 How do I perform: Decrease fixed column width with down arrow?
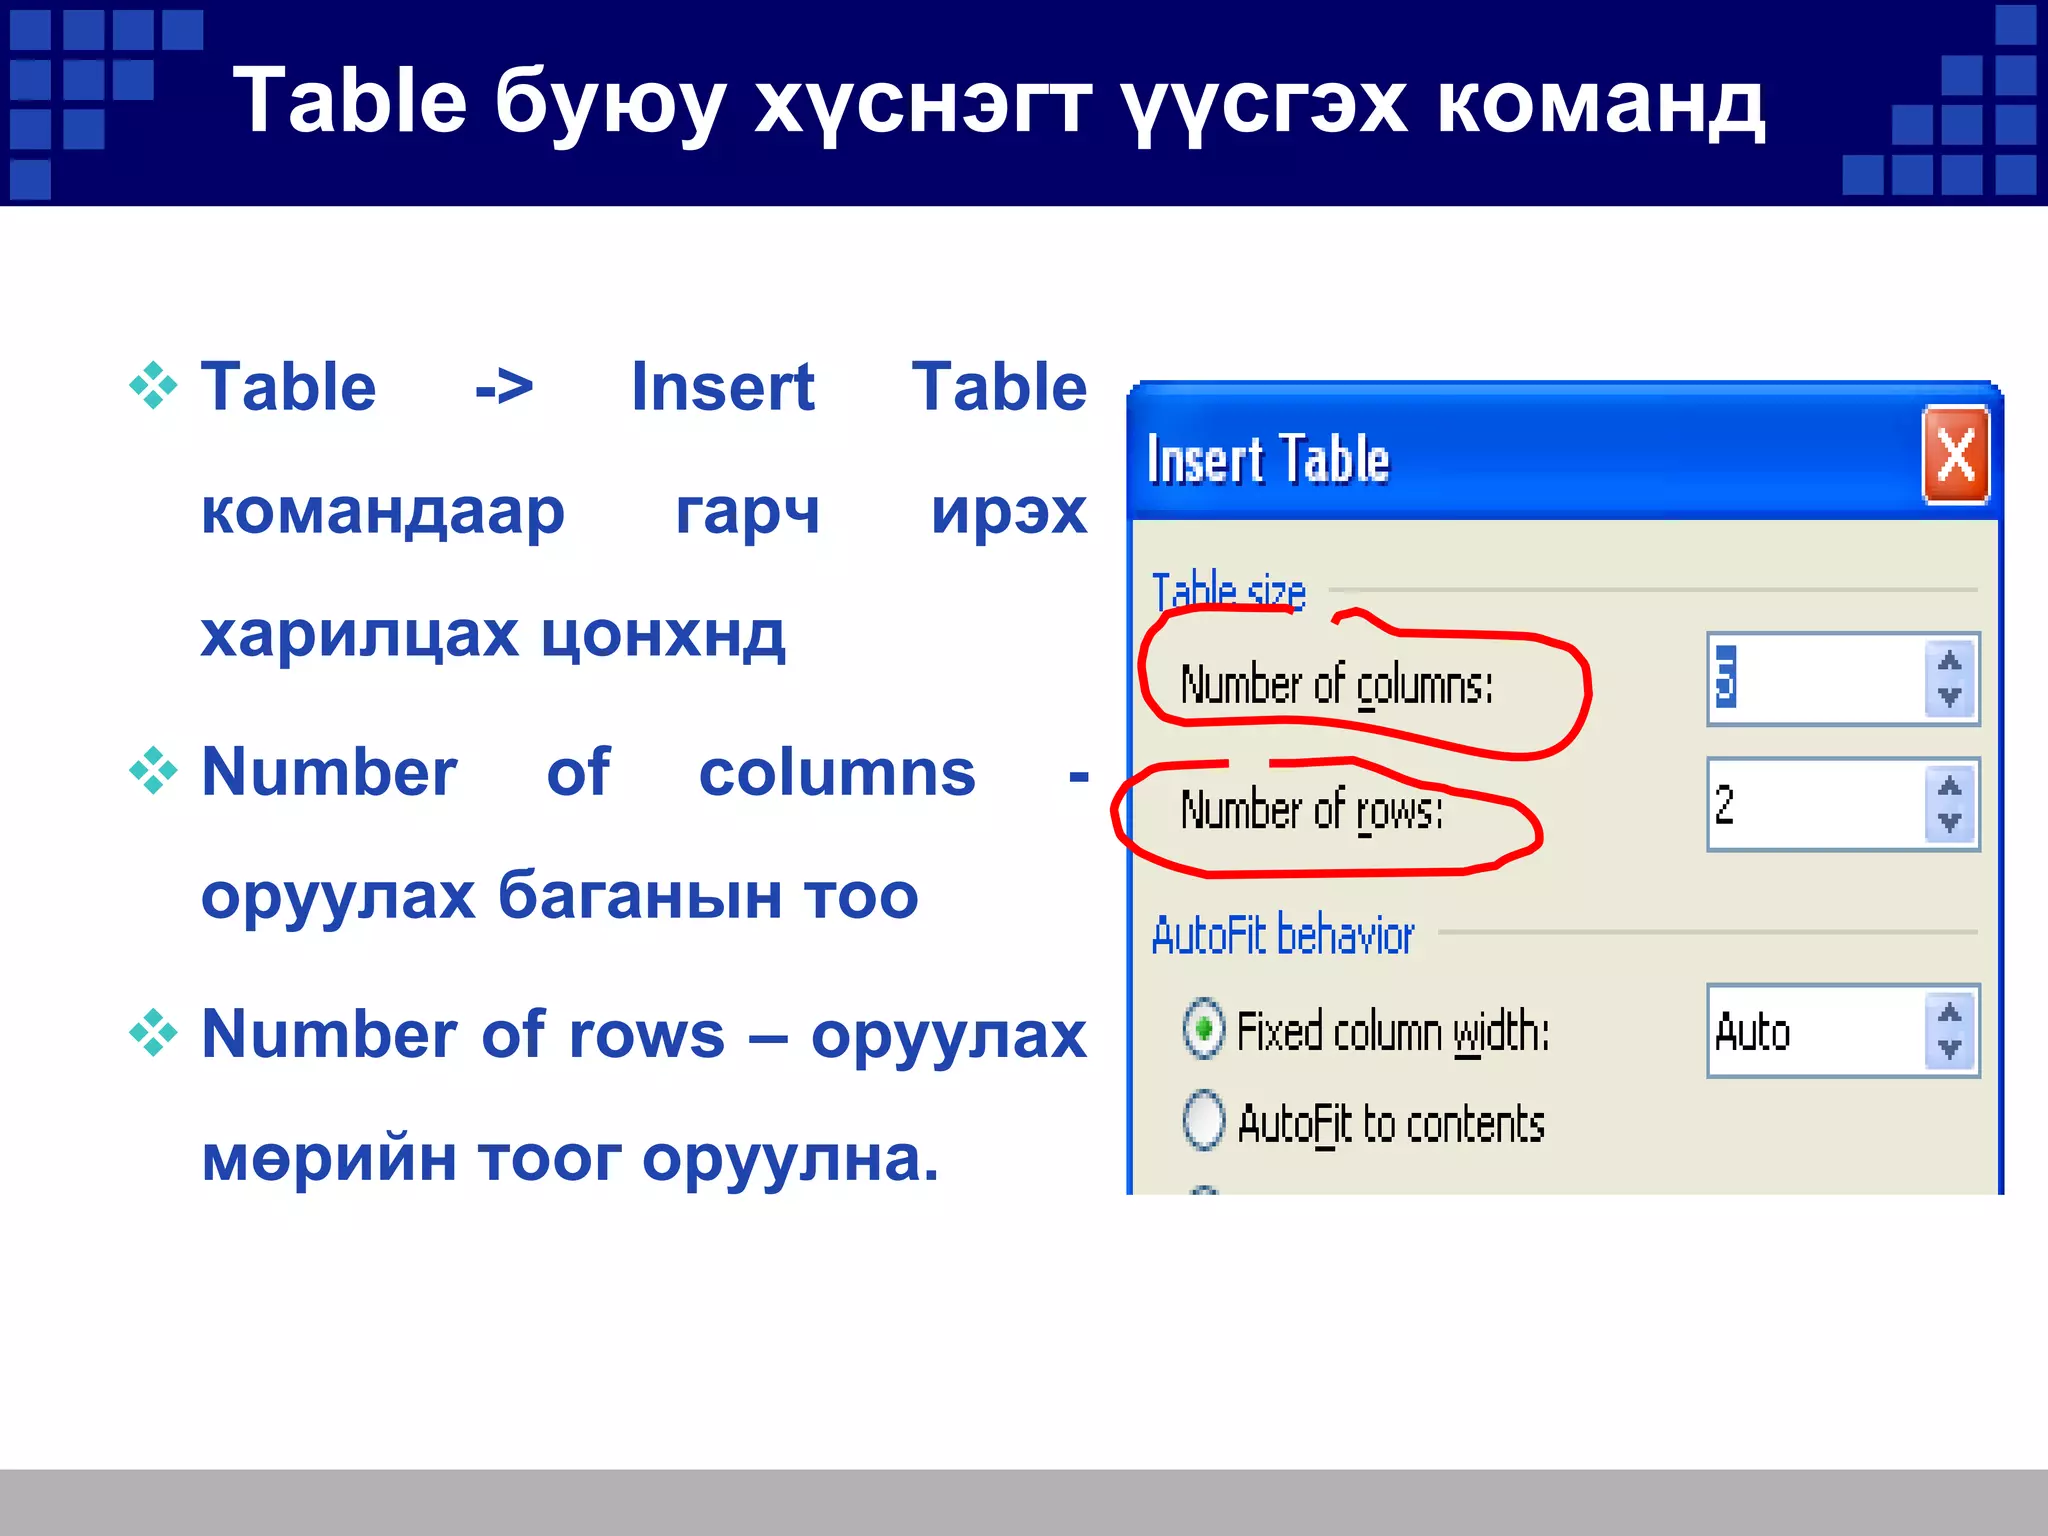point(1949,1049)
